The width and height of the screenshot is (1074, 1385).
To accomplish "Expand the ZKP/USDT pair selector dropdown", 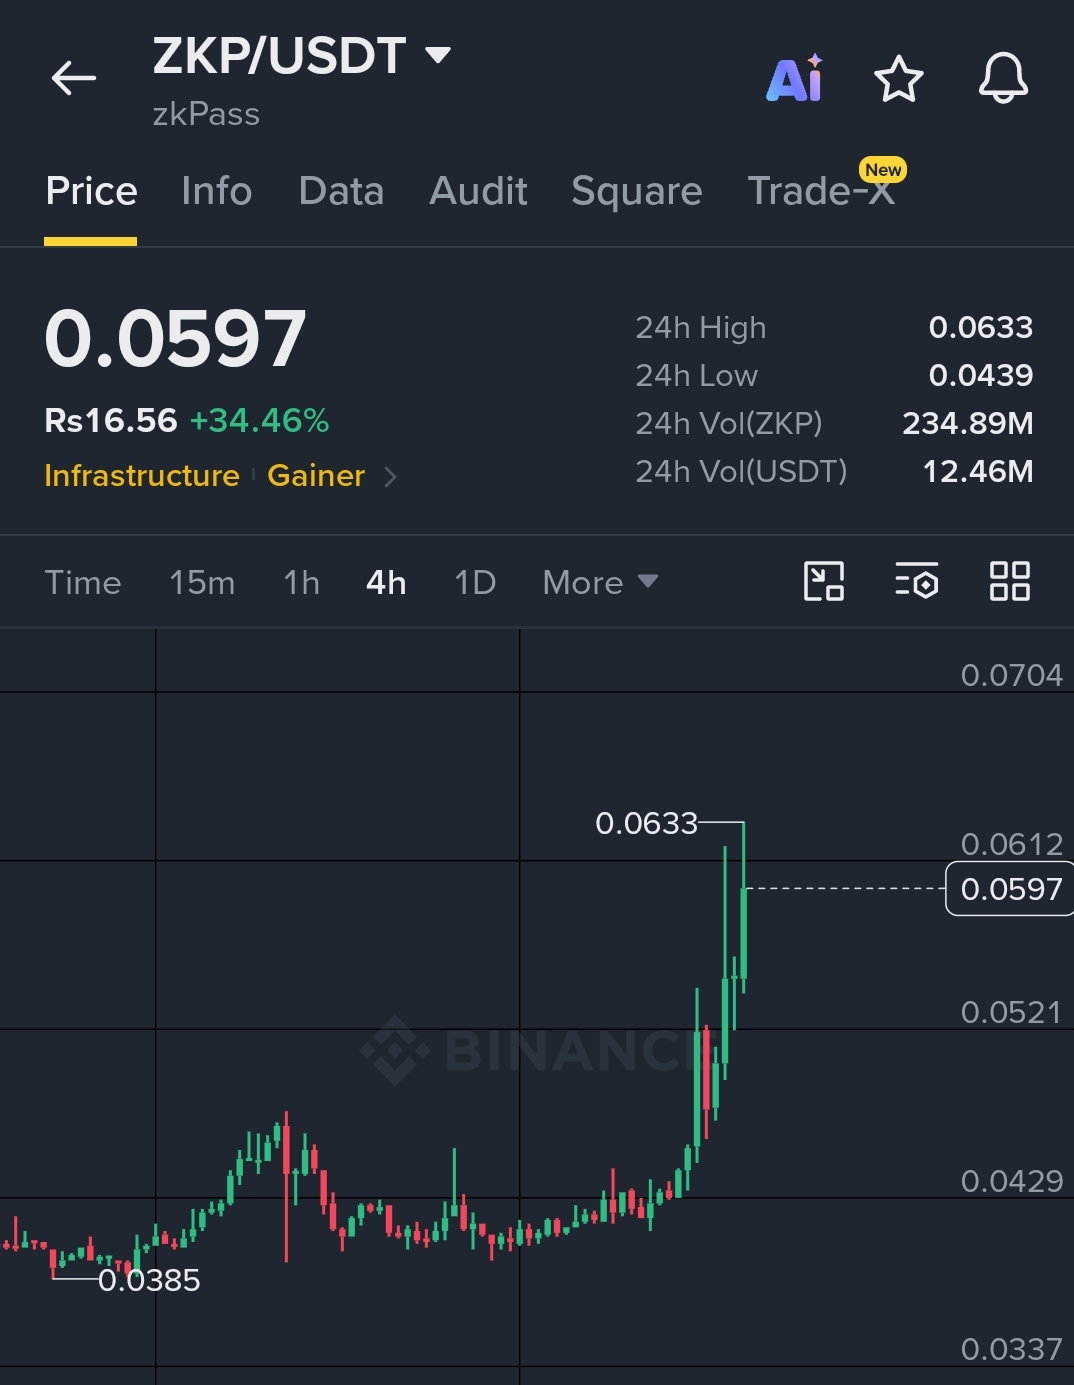I will tap(438, 54).
